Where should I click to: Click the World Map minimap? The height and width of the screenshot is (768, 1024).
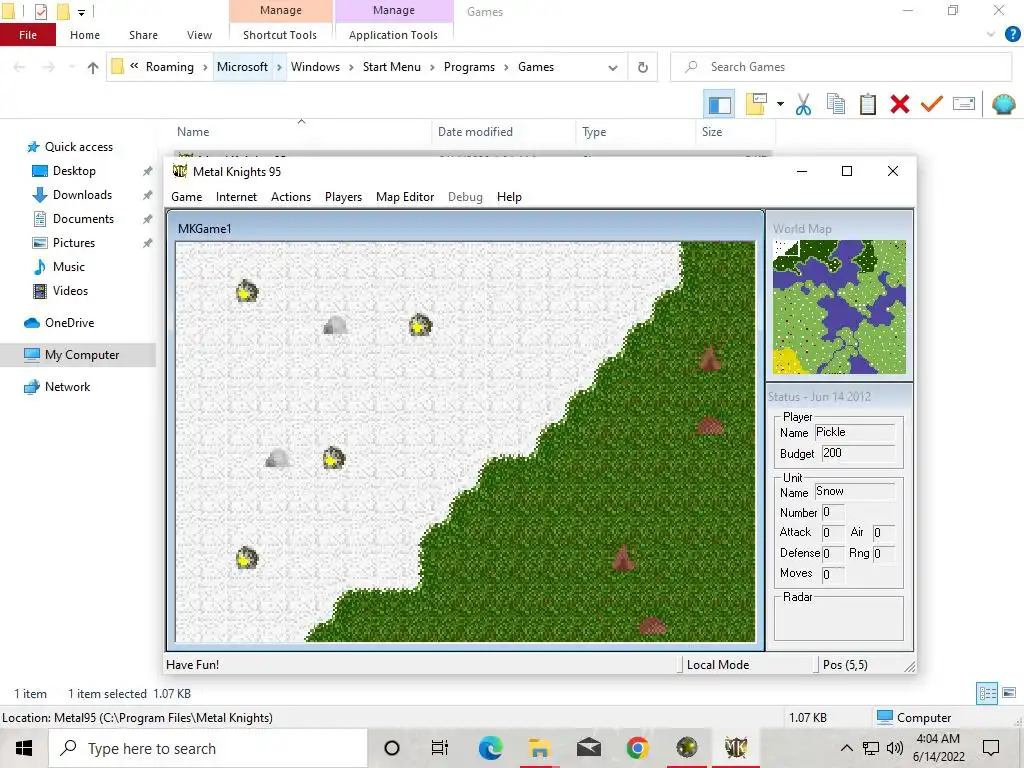coord(839,307)
